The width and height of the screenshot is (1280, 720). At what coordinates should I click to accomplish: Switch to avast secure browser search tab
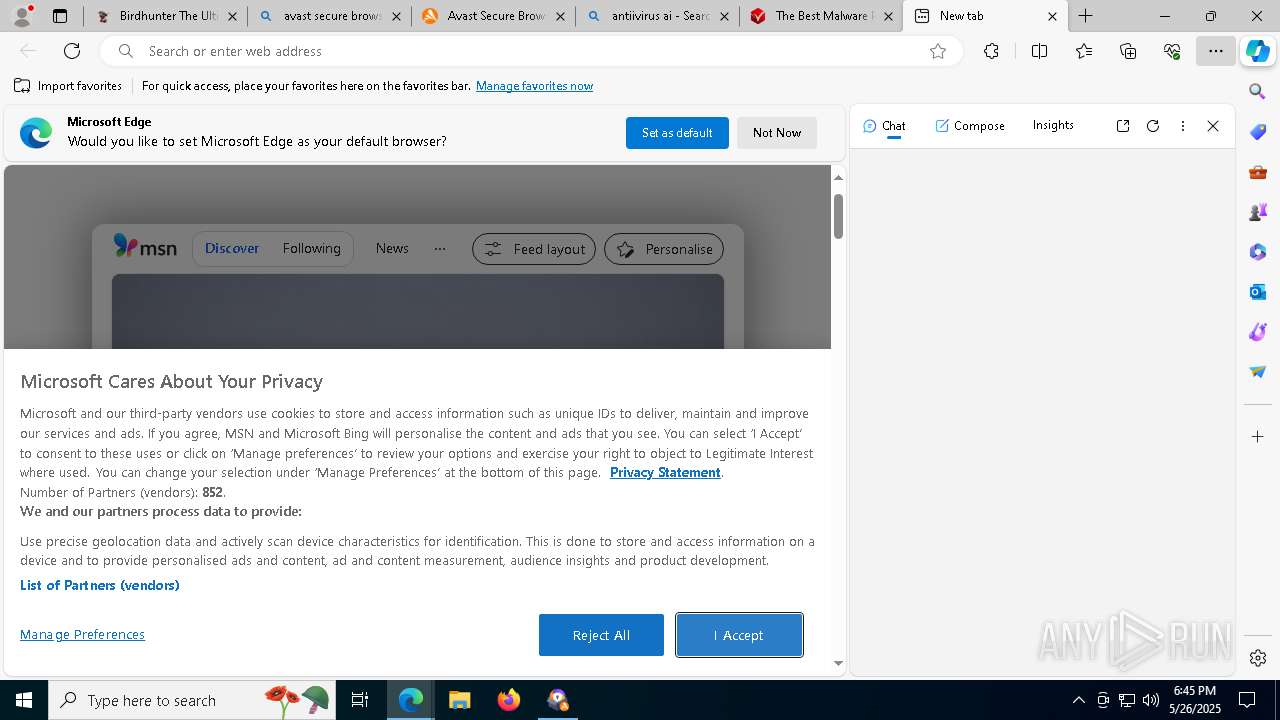pyautogui.click(x=329, y=16)
